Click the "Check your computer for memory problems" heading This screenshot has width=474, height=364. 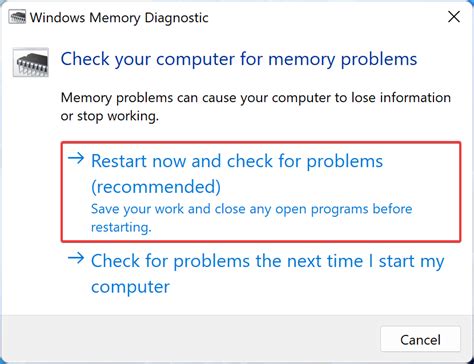[239, 60]
